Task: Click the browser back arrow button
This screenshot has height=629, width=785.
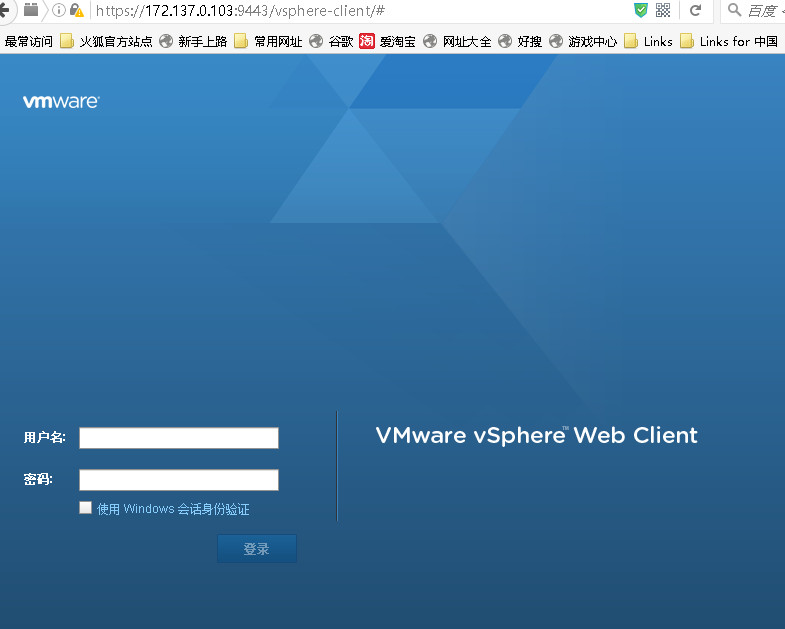Action: click(x=5, y=10)
